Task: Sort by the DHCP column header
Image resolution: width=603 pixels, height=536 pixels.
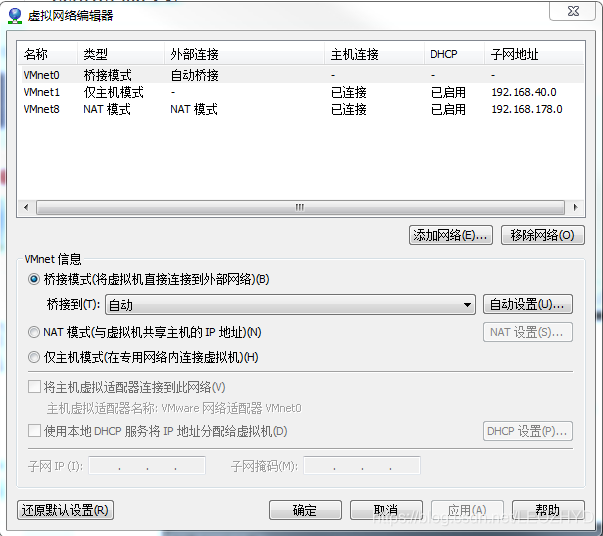Action: point(454,54)
